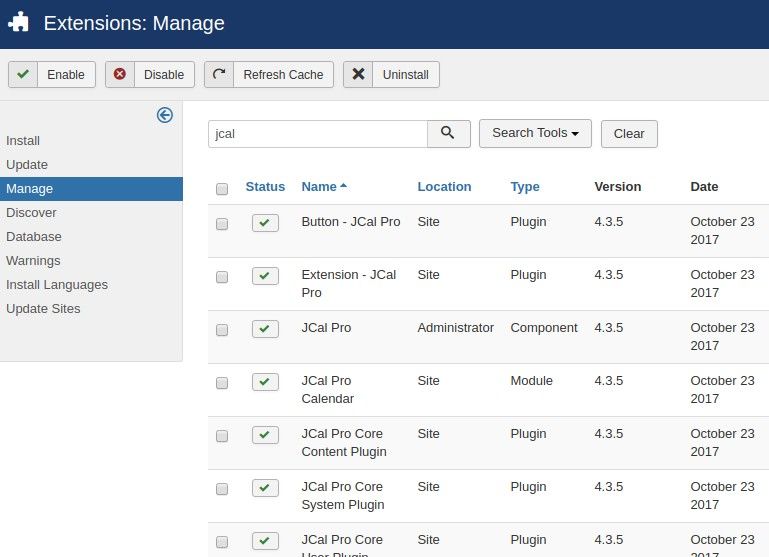Viewport: 769px width, 557px height.
Task: Click the Component type cell
Action: 544,328
